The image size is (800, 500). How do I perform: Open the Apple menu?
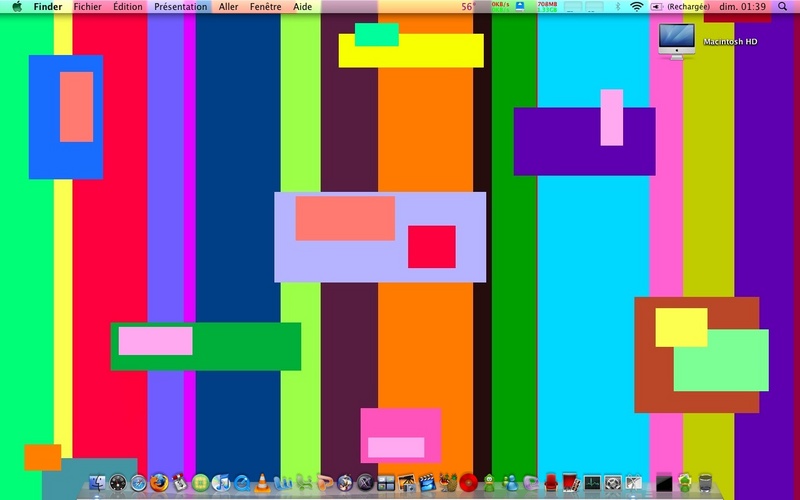[x=17, y=7]
